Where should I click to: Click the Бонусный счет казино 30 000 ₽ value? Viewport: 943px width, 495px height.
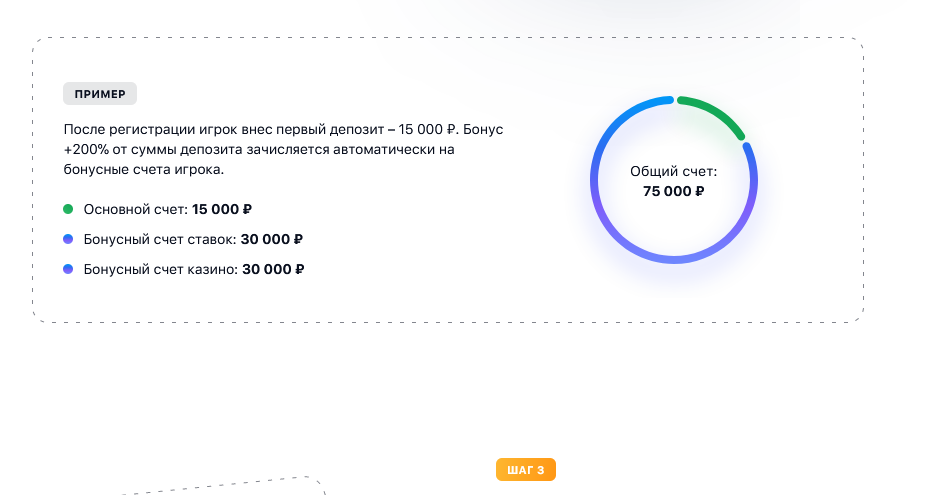pos(273,269)
